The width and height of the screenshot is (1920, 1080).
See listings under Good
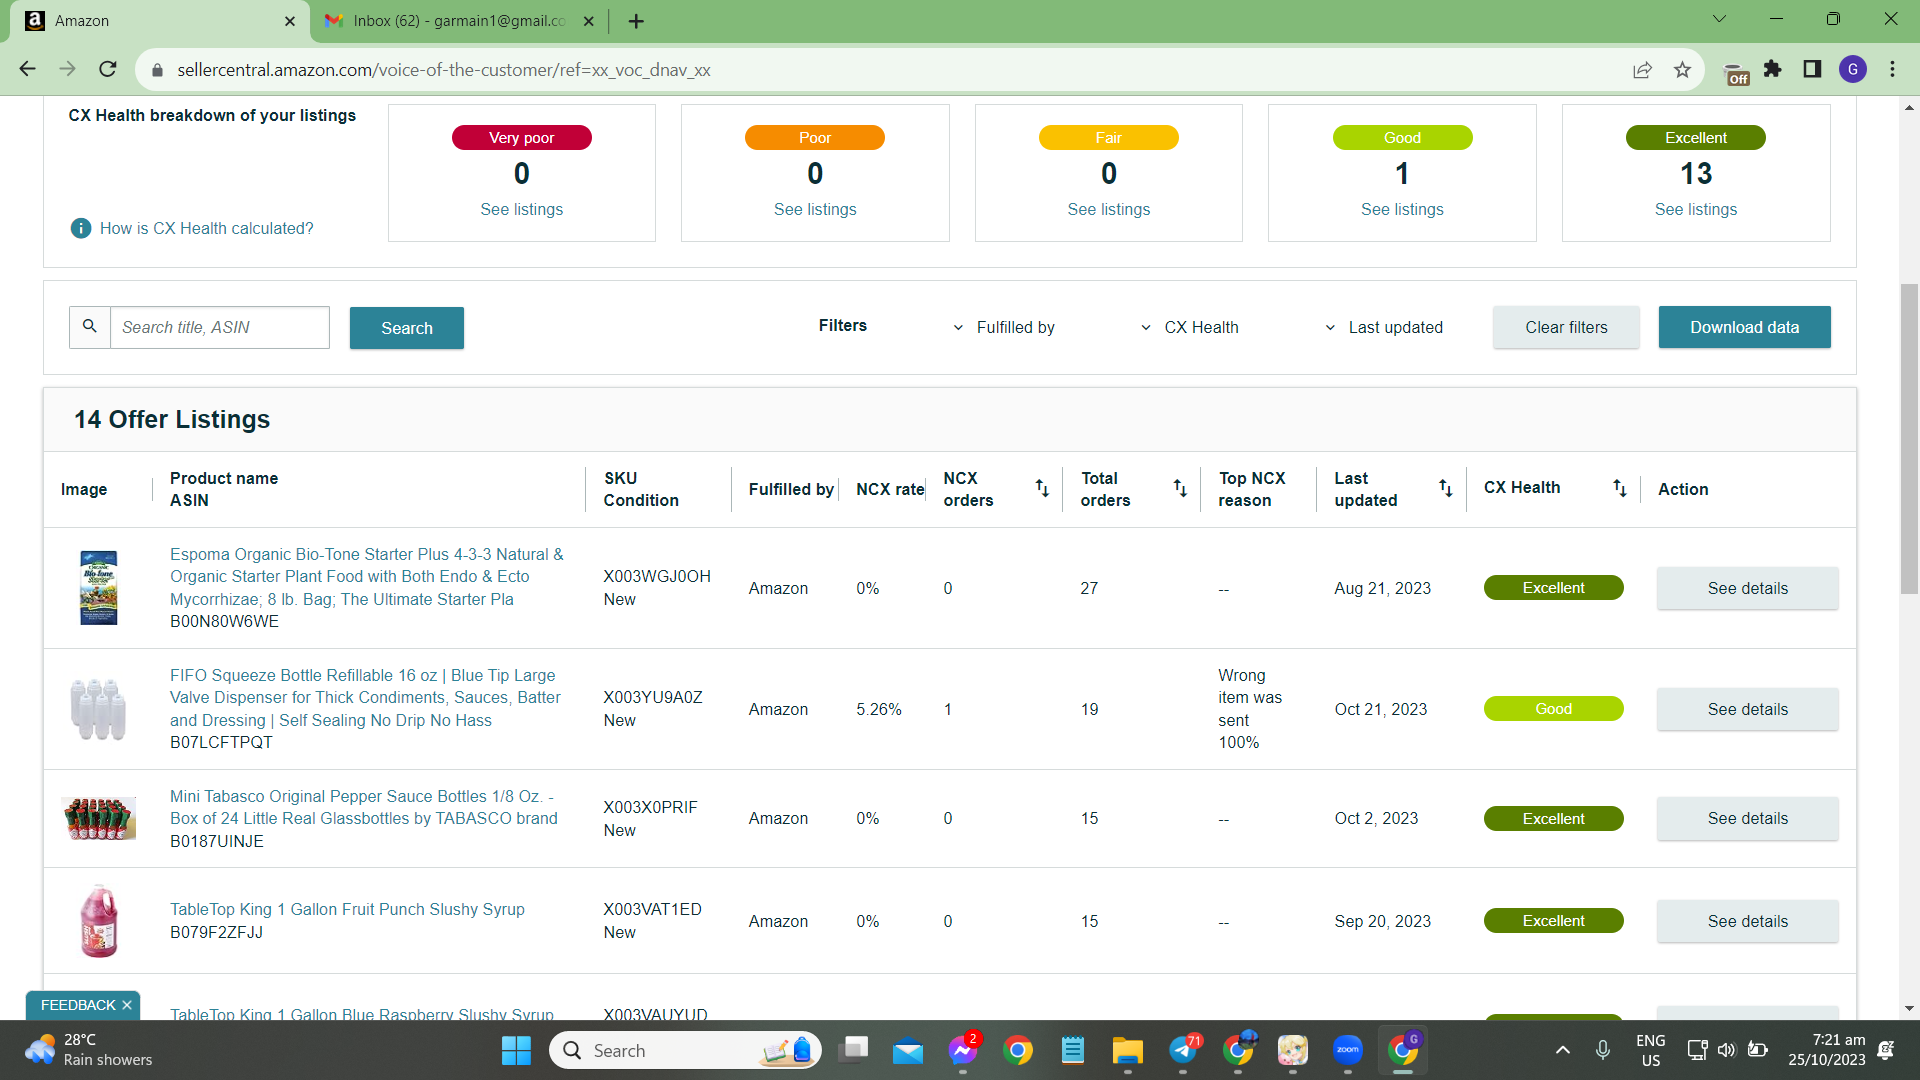1402,209
